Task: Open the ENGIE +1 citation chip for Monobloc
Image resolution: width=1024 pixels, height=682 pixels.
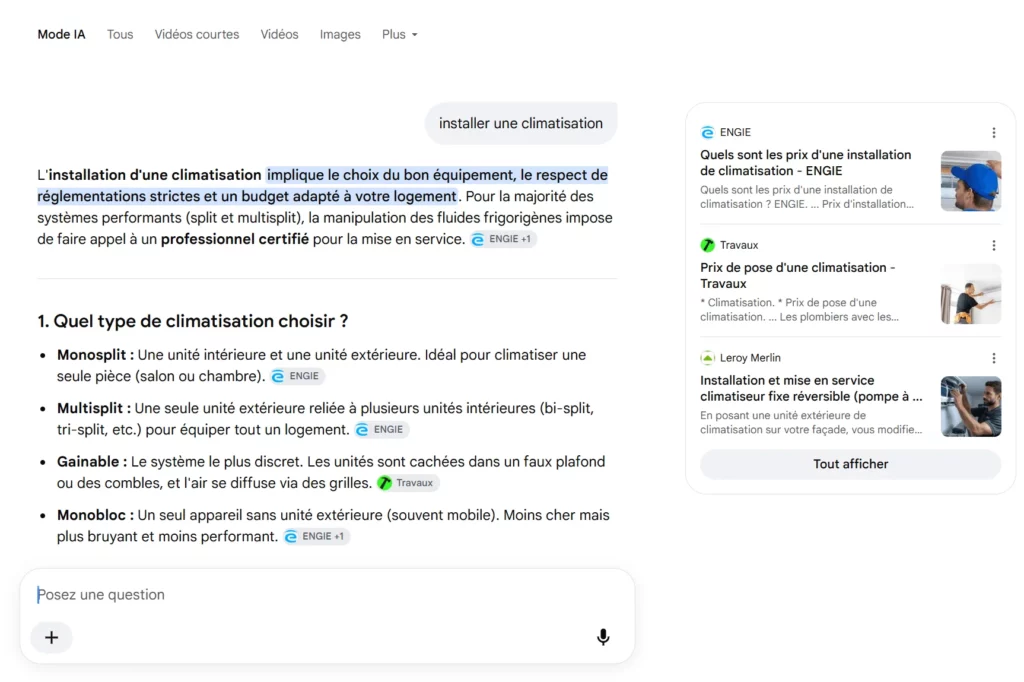Action: click(316, 537)
